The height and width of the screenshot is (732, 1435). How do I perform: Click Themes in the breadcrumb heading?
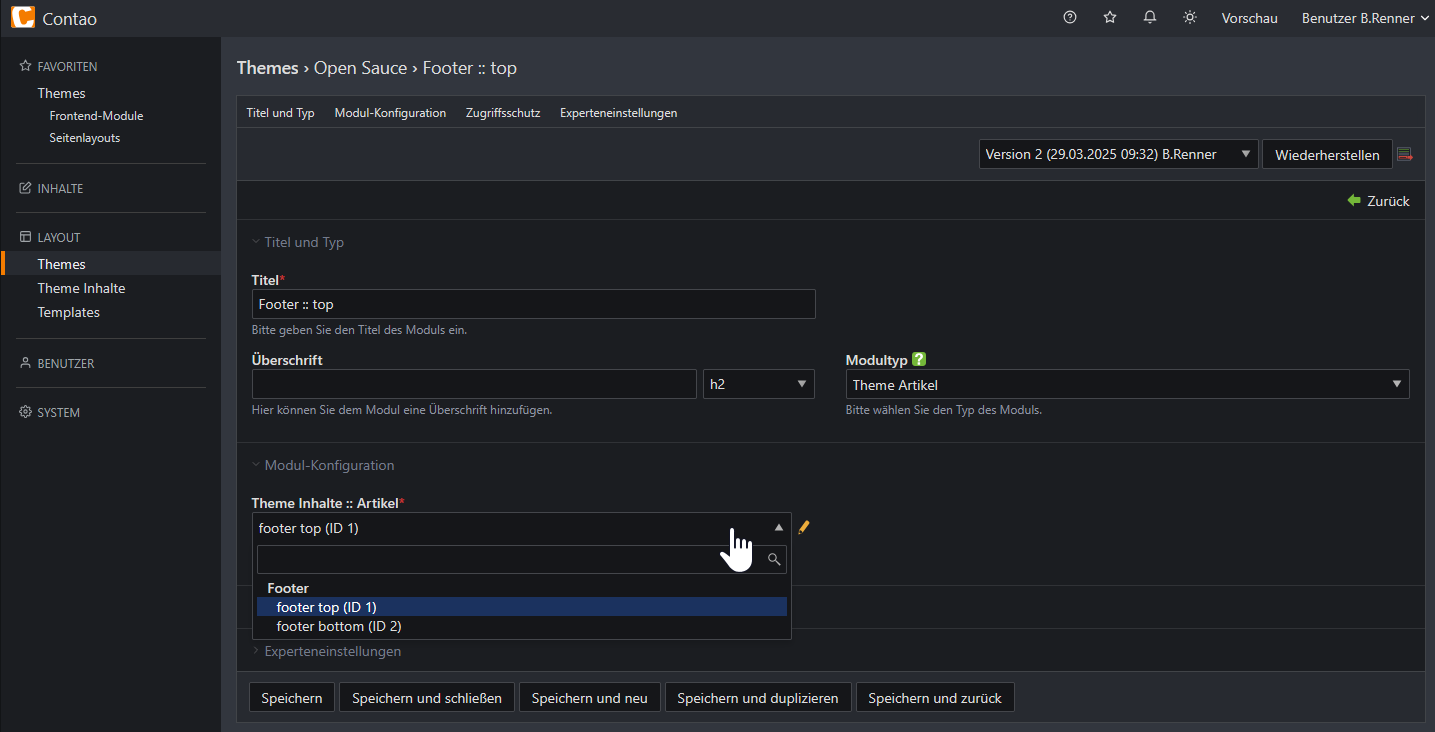pos(267,68)
